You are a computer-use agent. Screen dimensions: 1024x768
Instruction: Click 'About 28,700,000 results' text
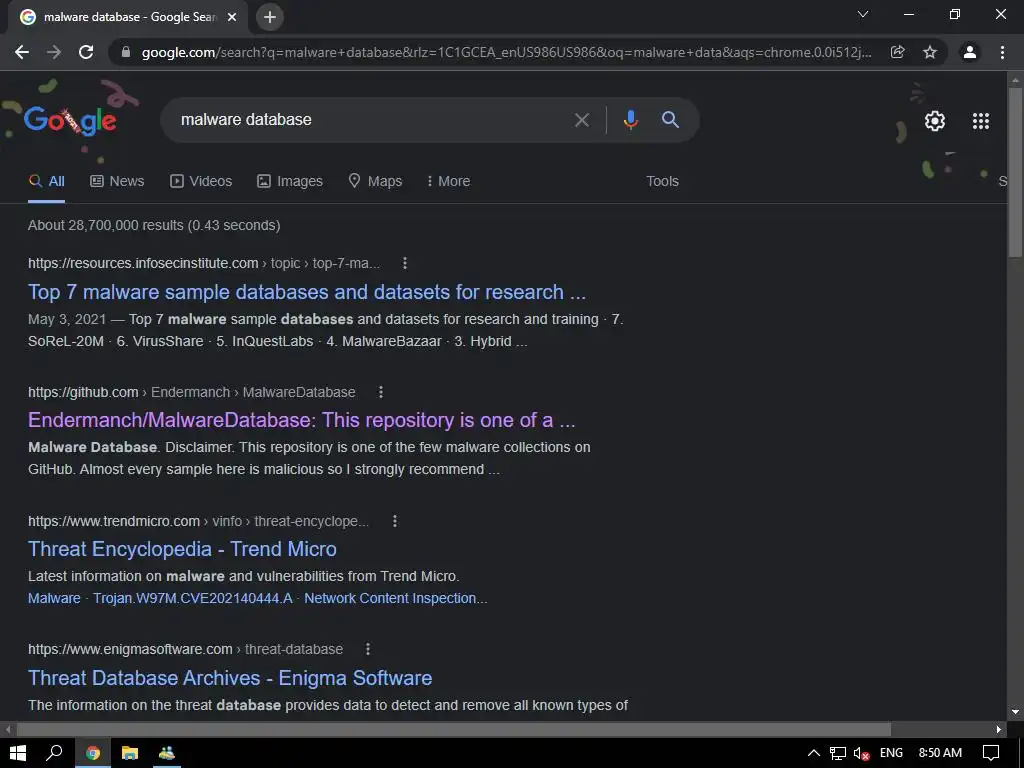pos(154,225)
